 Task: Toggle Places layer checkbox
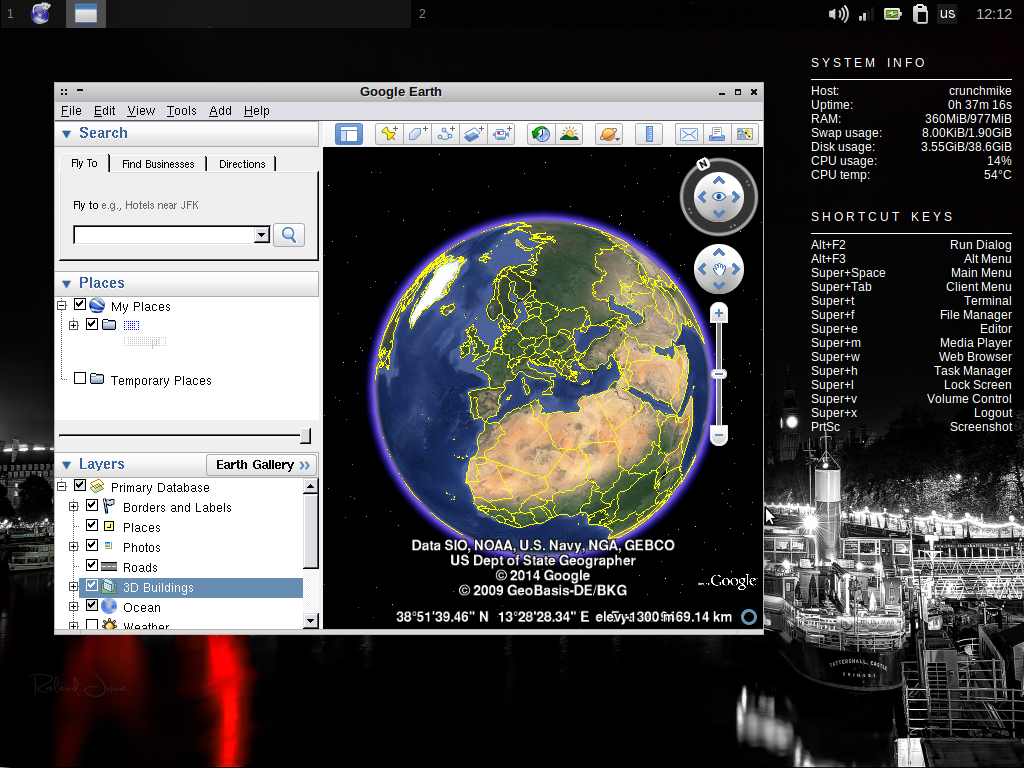(91, 525)
